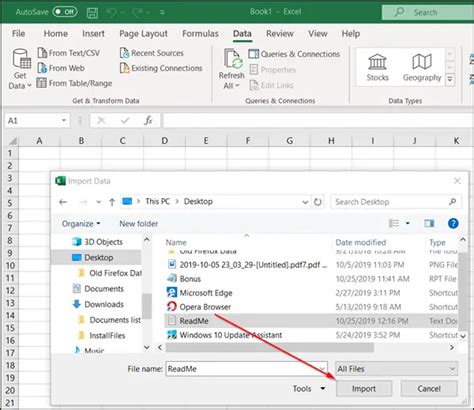Click the File name input field
The height and width of the screenshot is (410, 474).
(x=247, y=369)
